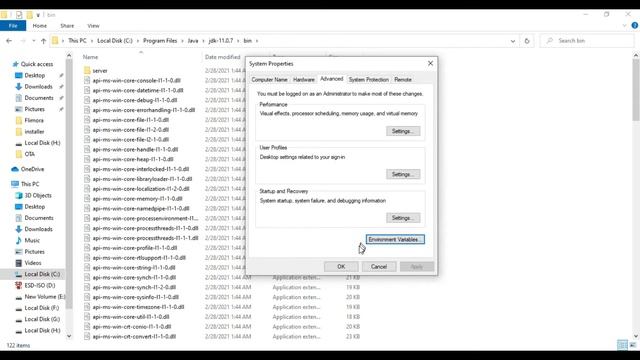Viewport: 640px width, 360px height.
Task: Open Startup and Recovery Settings button
Action: tap(403, 218)
